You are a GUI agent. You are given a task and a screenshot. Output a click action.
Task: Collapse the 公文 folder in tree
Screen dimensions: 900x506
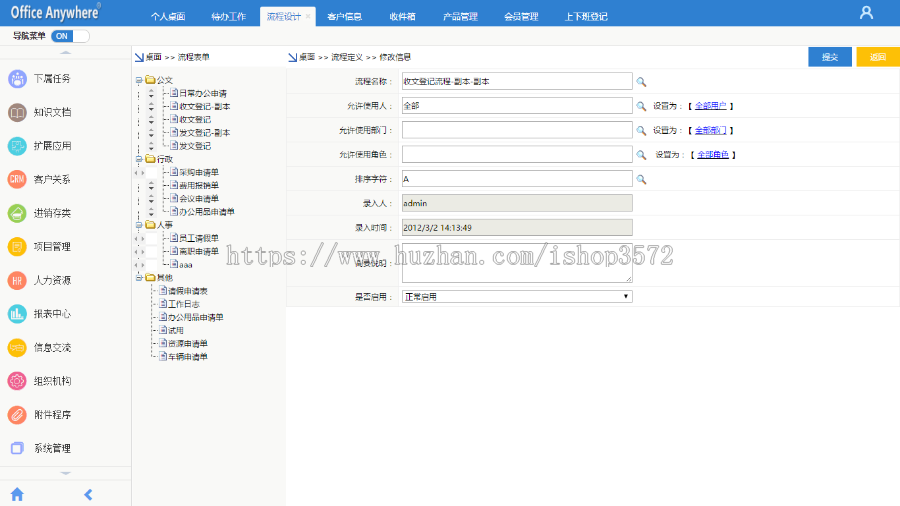click(139, 80)
